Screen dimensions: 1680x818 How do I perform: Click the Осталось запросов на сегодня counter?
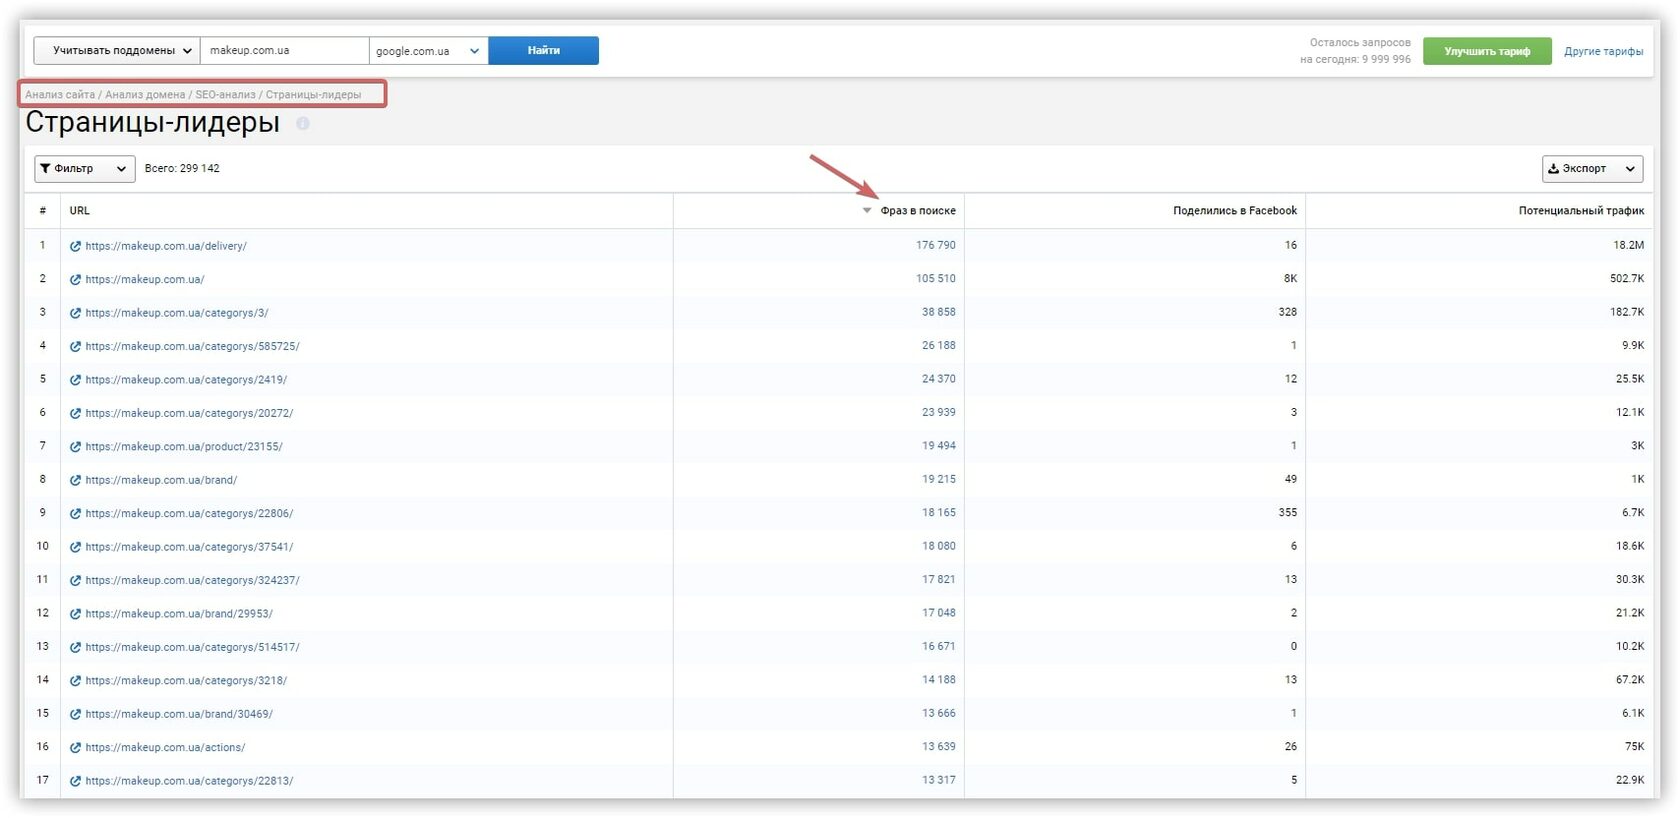pos(1355,51)
